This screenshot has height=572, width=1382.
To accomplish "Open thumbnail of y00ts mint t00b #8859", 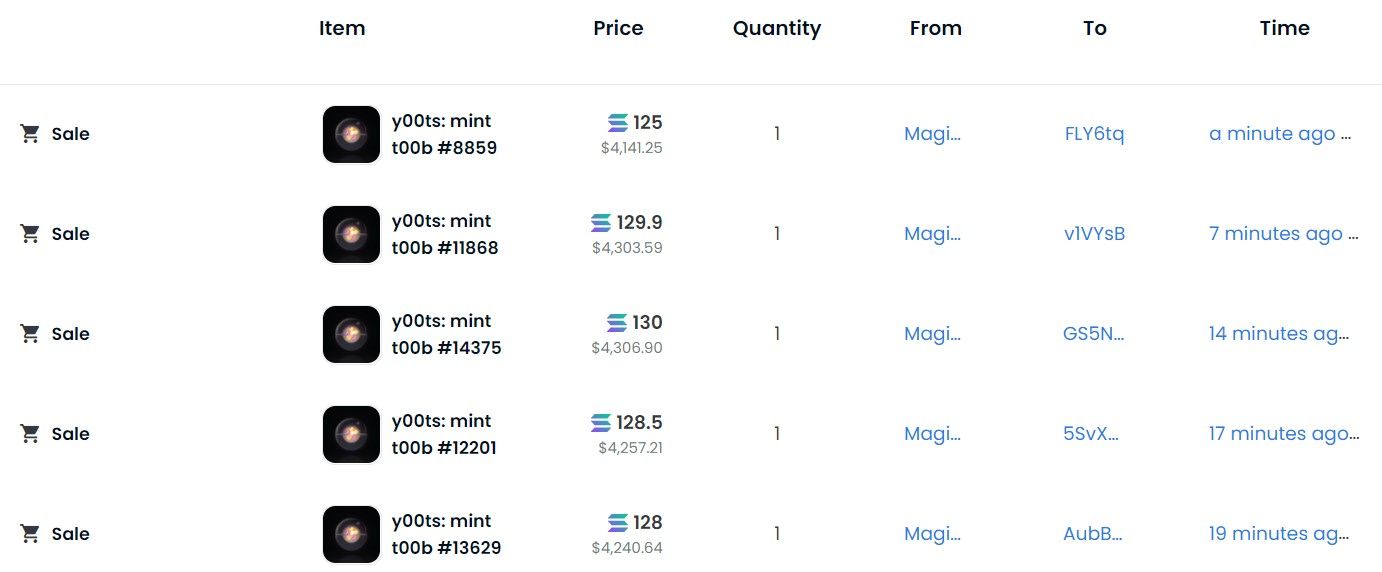I will tap(351, 134).
